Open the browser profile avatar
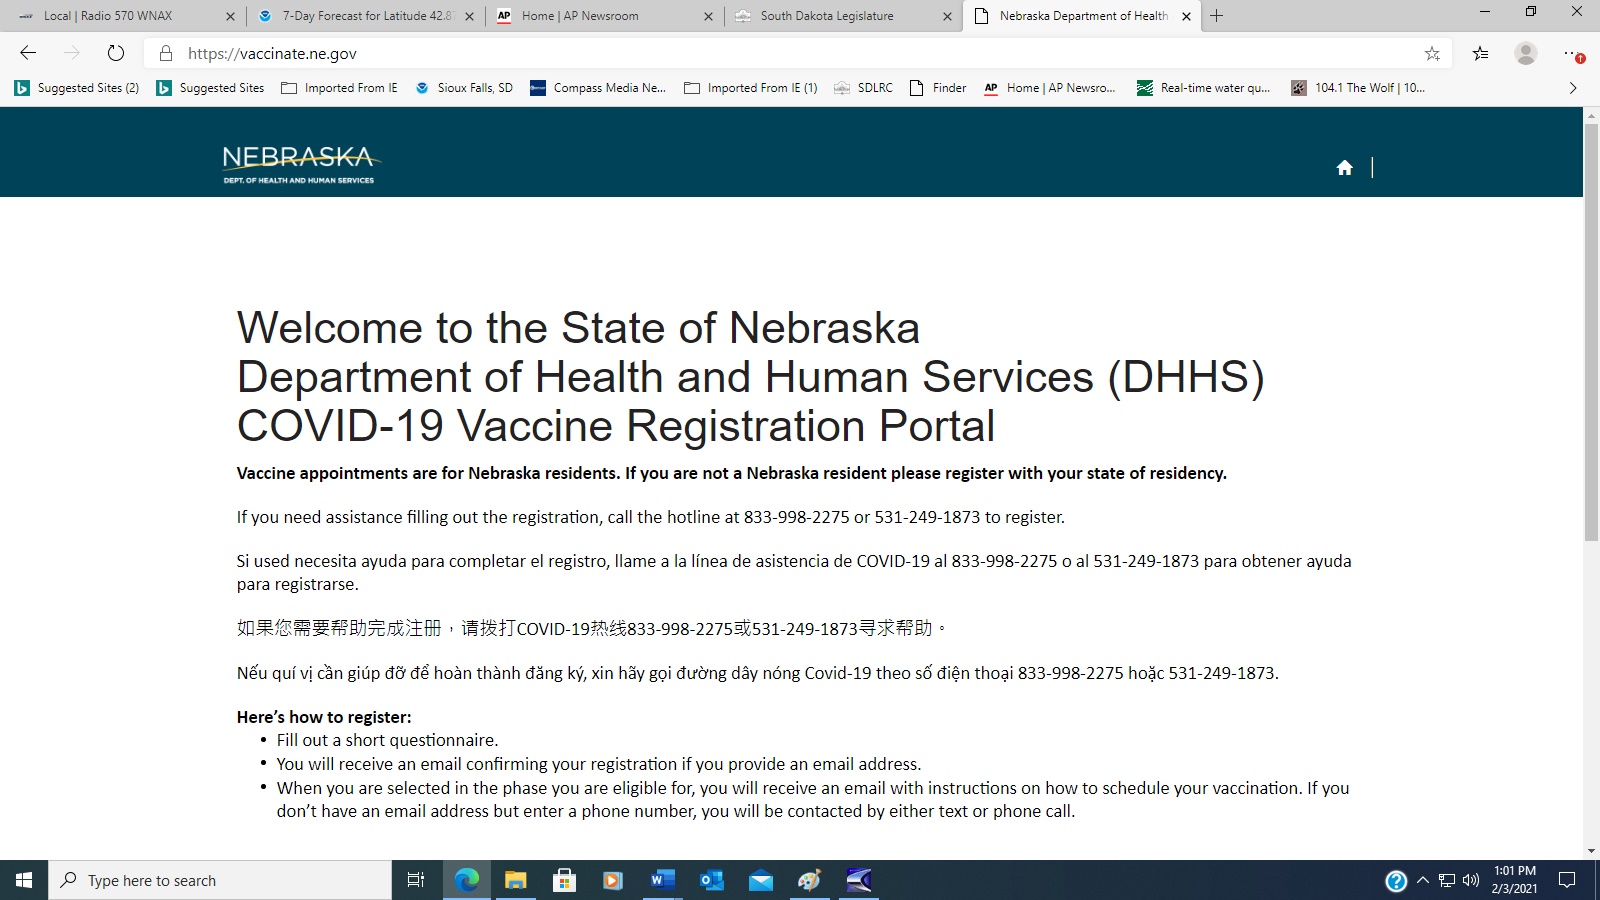This screenshot has height=900, width=1600. coord(1525,54)
